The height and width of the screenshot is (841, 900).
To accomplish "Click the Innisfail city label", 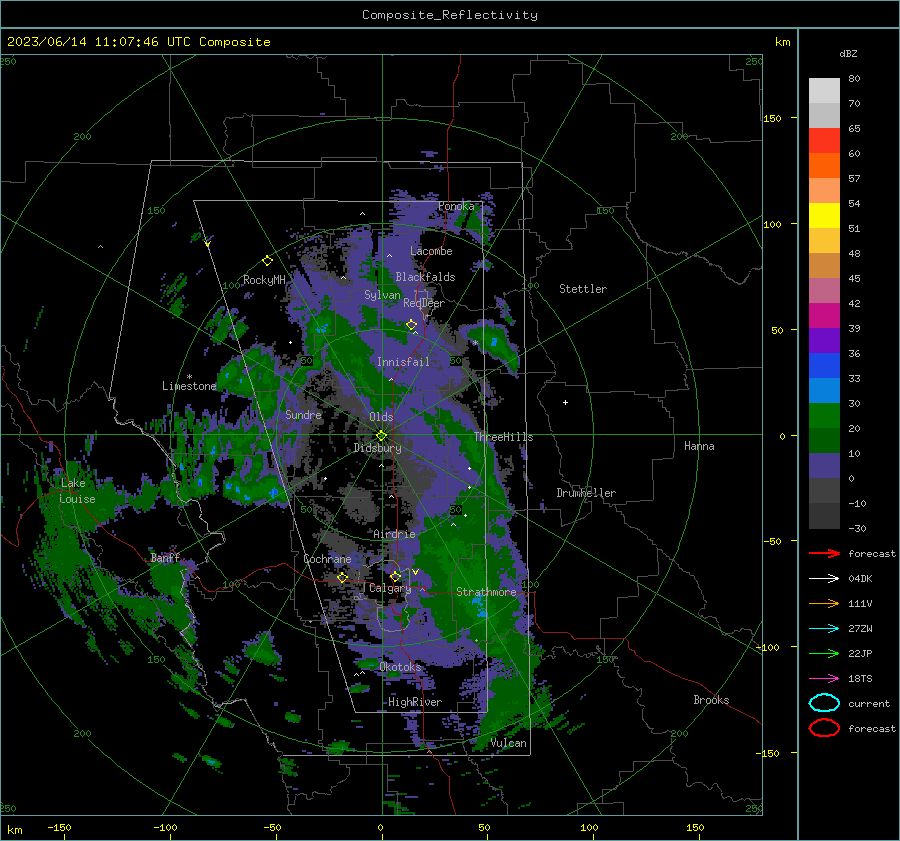I will pyautogui.click(x=403, y=362).
